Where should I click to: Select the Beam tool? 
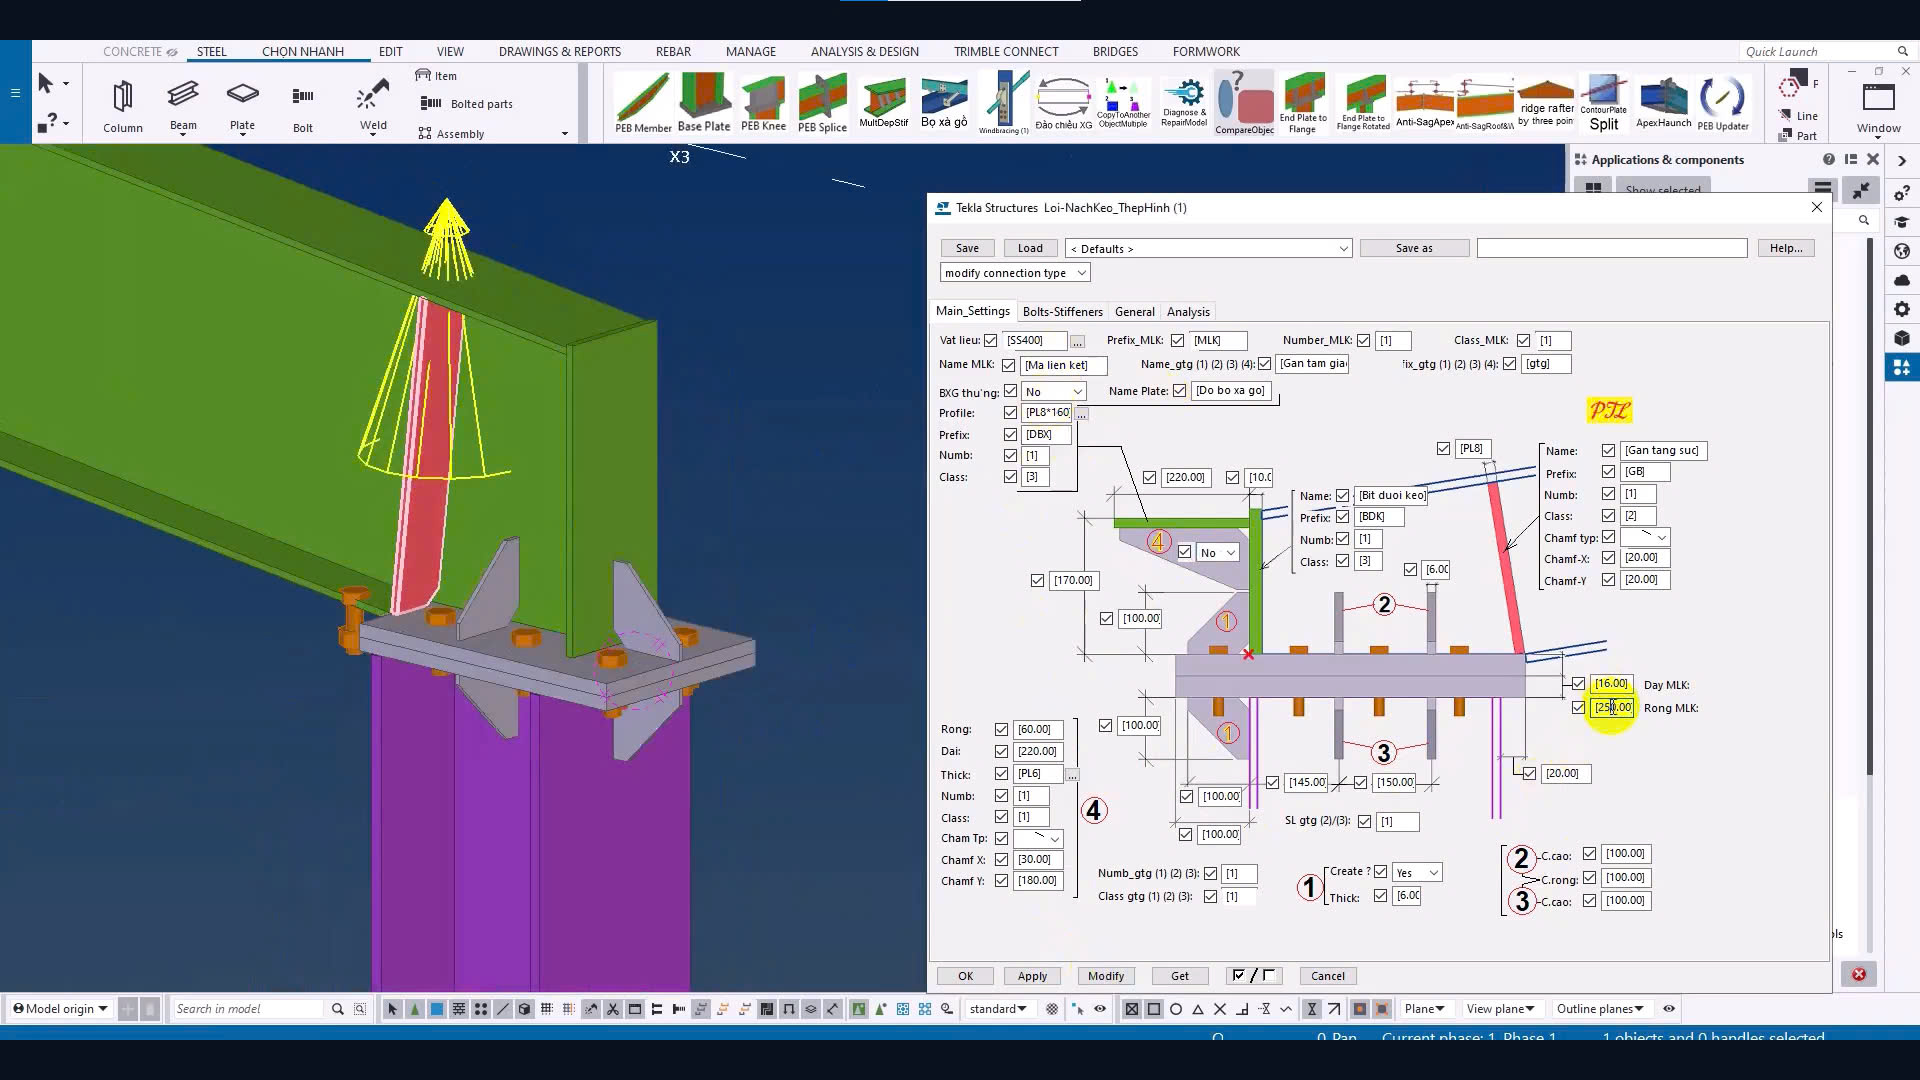[183, 106]
